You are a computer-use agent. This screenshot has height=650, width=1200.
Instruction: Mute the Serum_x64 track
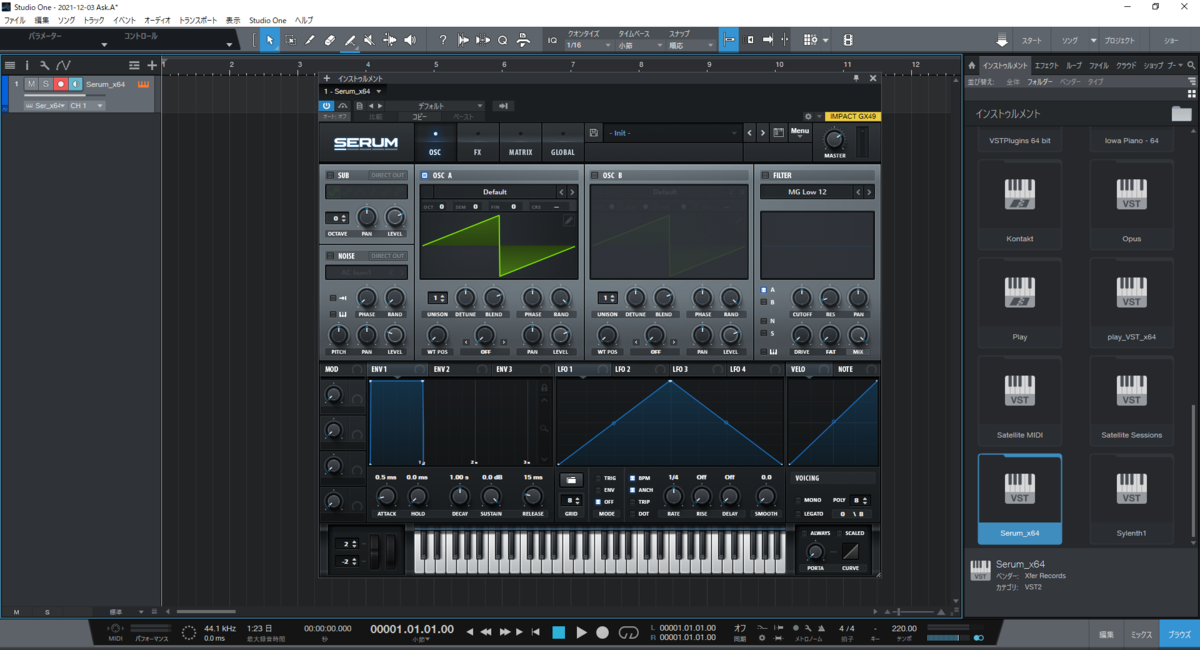click(x=31, y=84)
